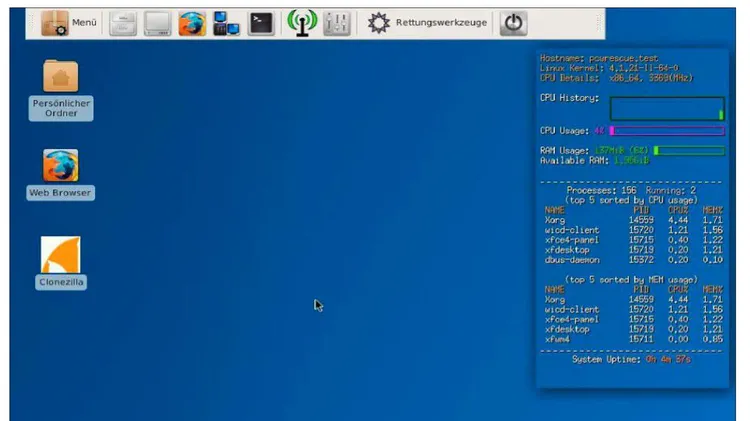
Task: Click the magenta CPU Usage bar
Action: click(x=667, y=131)
